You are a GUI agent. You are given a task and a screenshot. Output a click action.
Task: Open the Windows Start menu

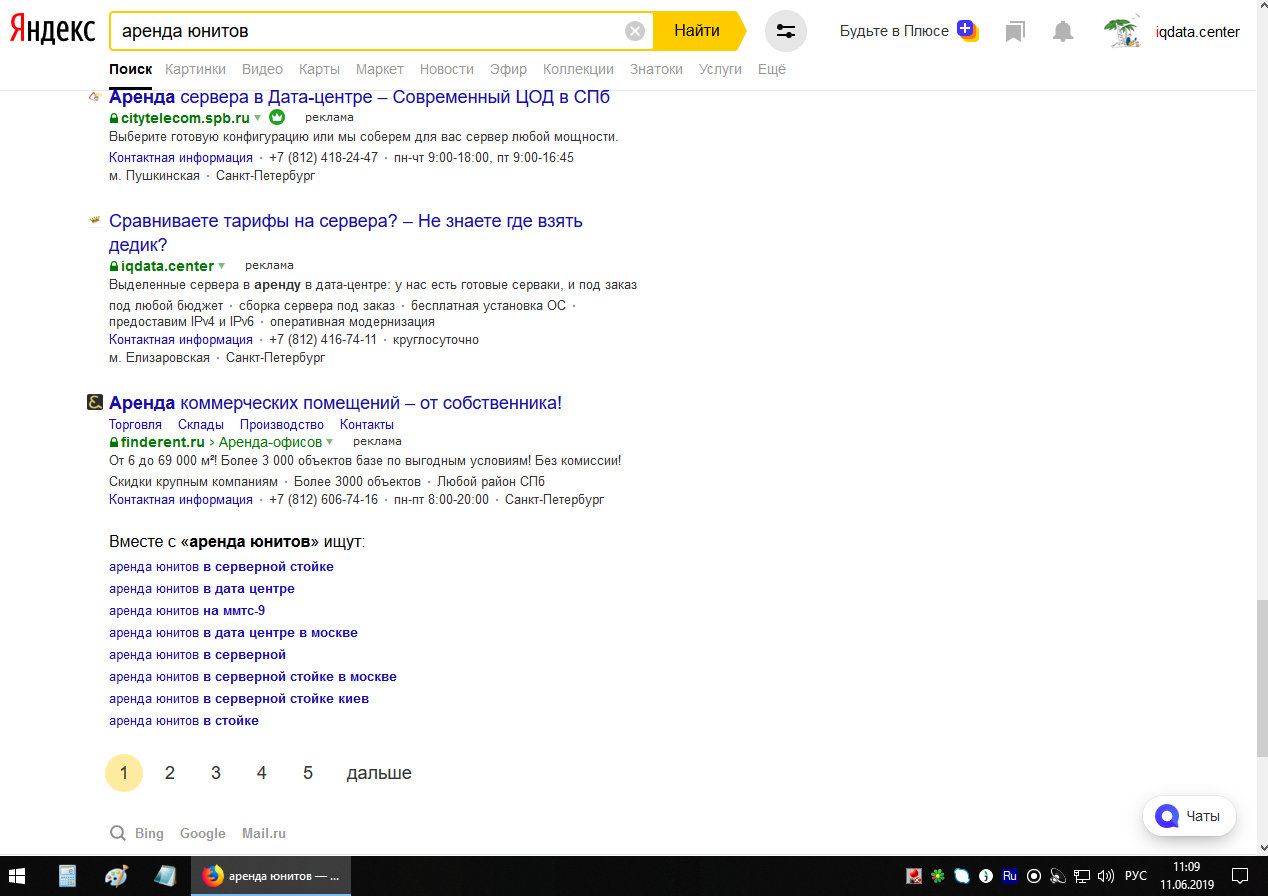click(17, 876)
